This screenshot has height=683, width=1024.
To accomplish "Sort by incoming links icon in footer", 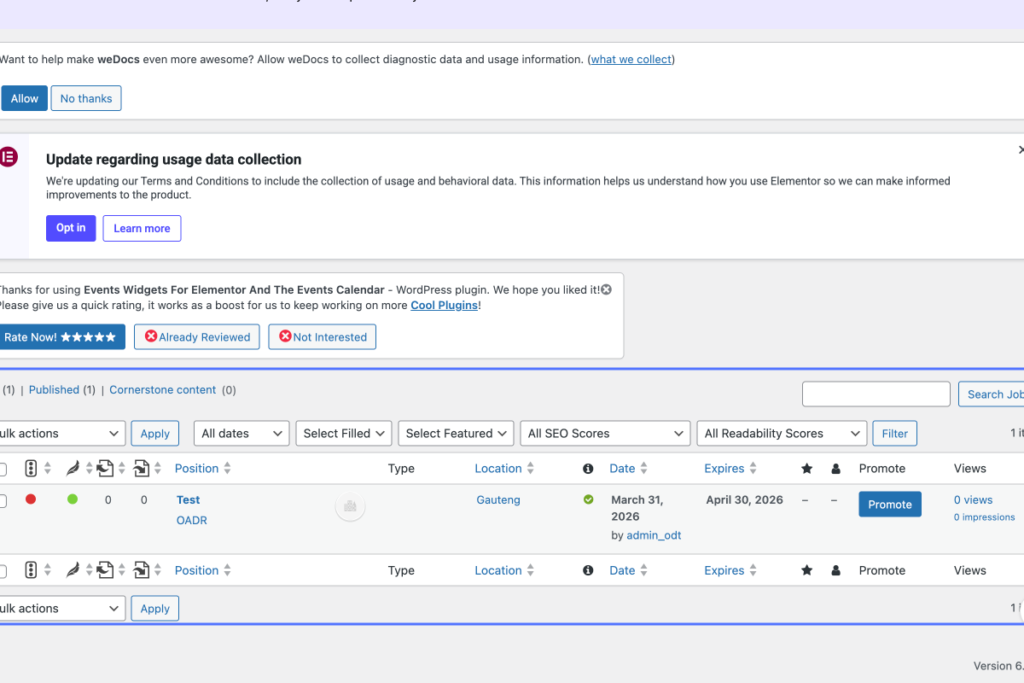I will pos(141,570).
